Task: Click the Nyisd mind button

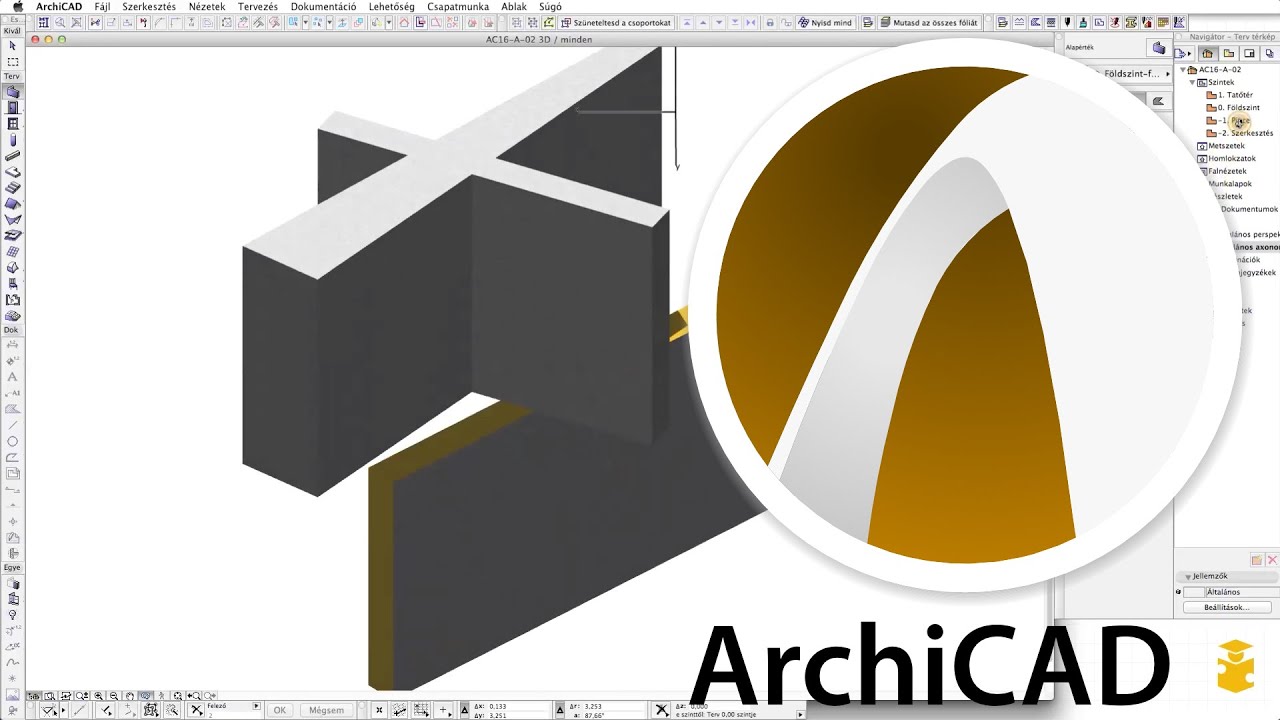Action: [824, 22]
